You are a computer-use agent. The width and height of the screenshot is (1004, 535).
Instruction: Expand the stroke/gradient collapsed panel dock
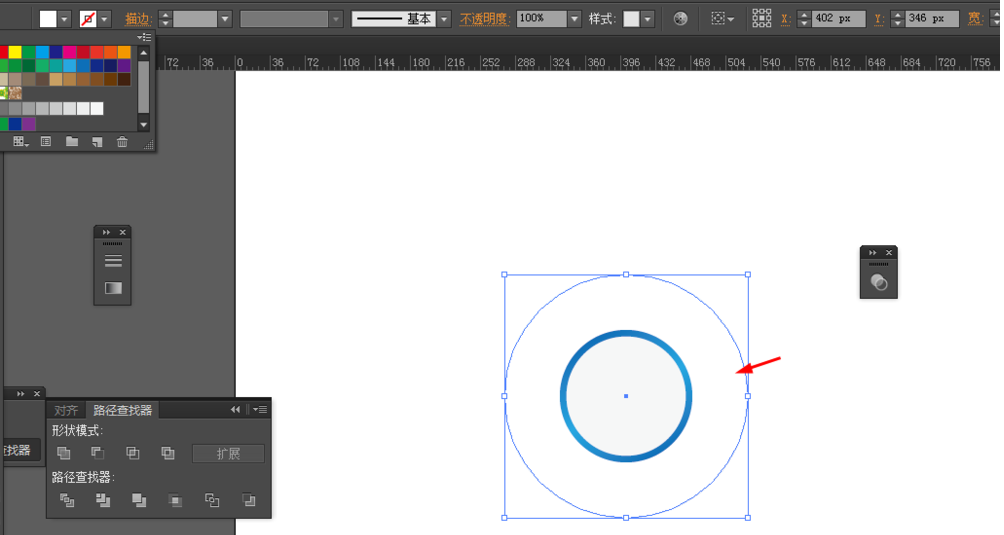(x=106, y=232)
